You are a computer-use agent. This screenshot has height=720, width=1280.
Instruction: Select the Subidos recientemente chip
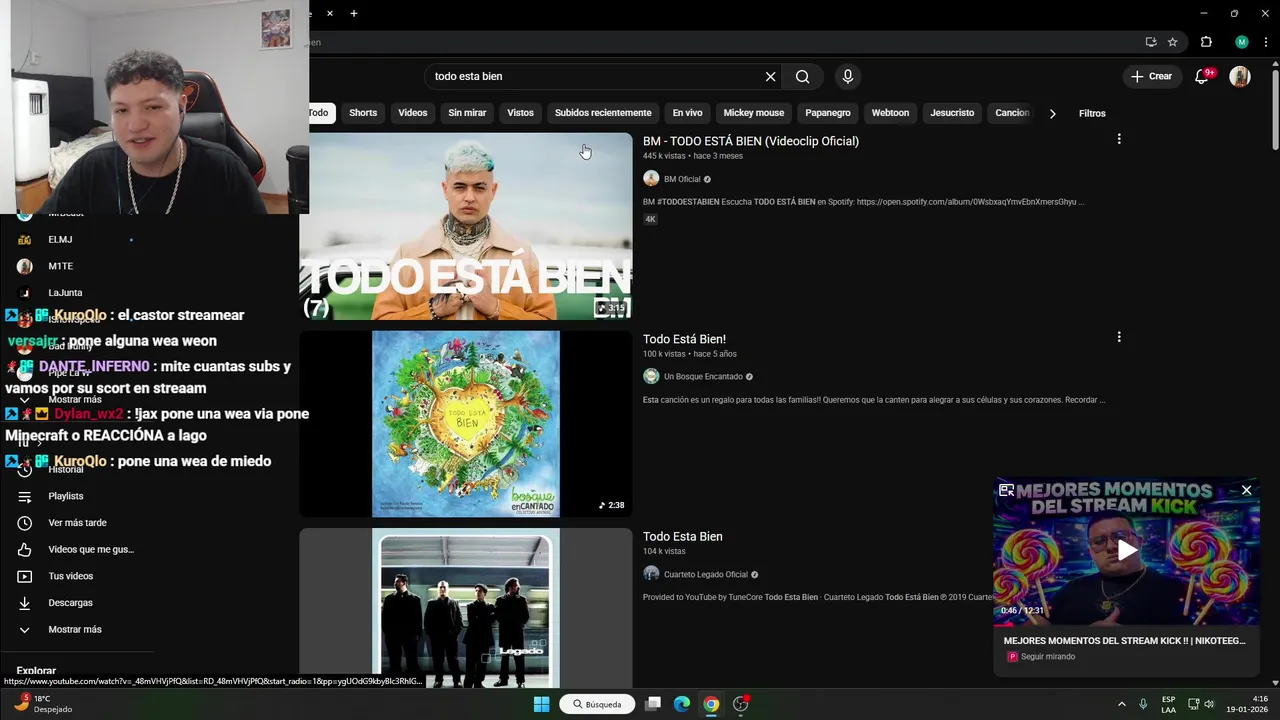tap(603, 113)
